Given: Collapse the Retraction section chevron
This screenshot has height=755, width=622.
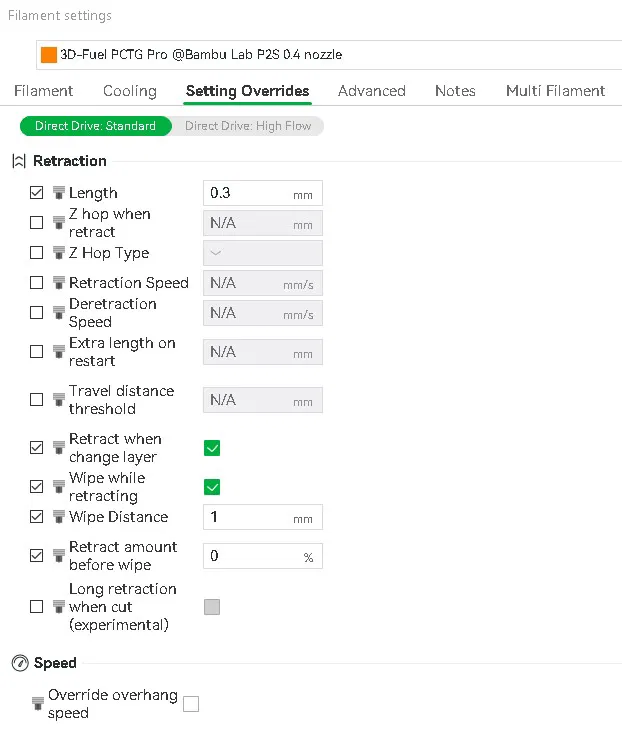Looking at the screenshot, I should coord(19,161).
